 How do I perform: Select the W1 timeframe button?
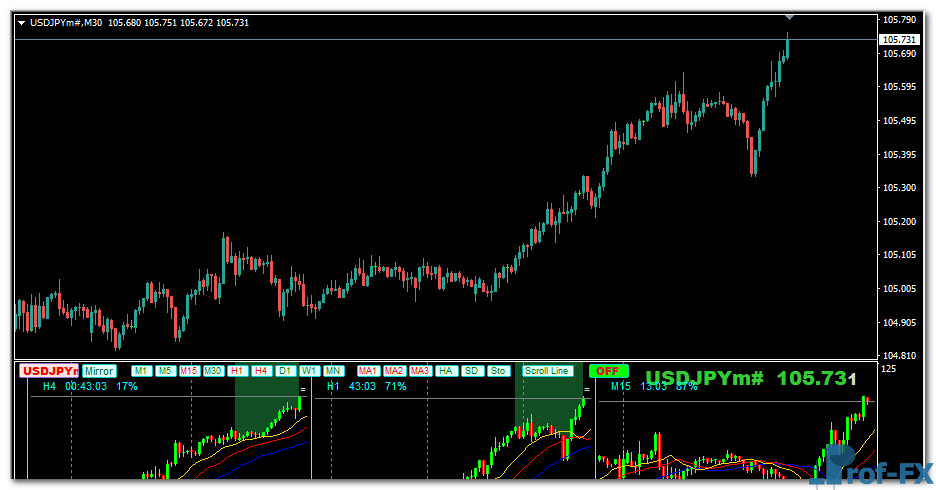click(x=309, y=371)
